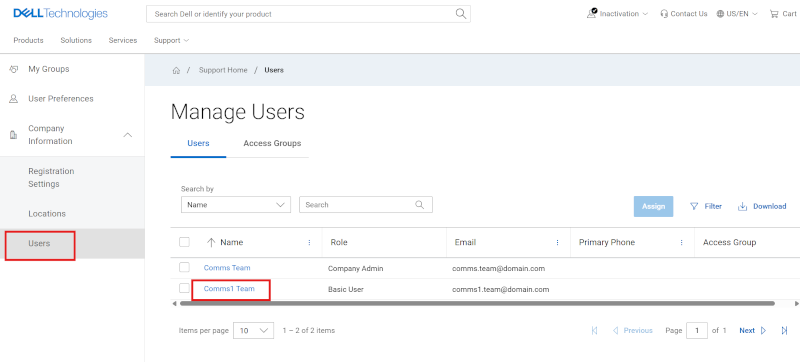
Task: Open the Inactivation dropdown chevron
Action: point(645,14)
